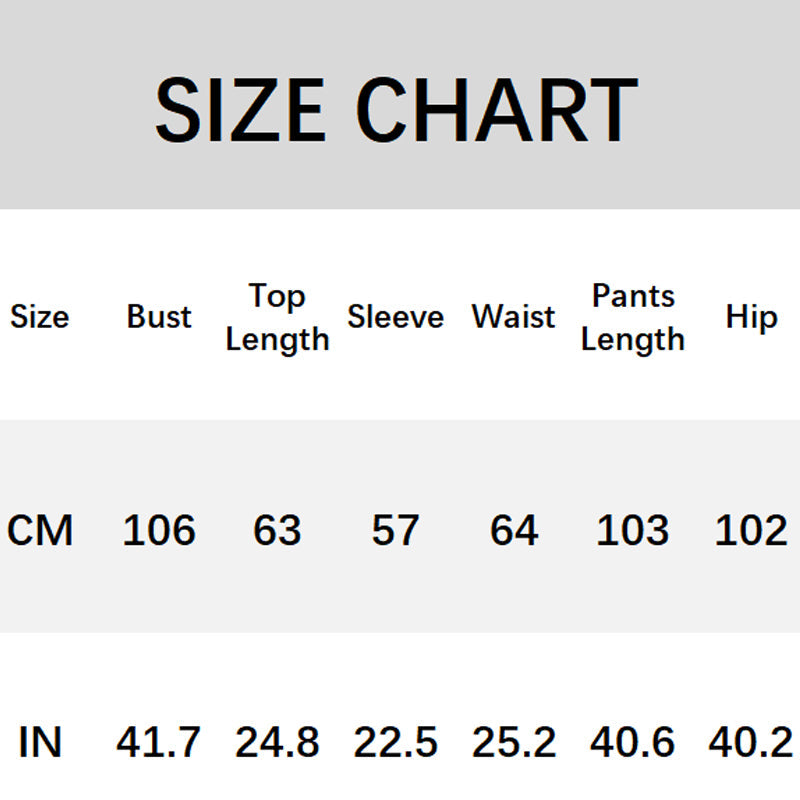The height and width of the screenshot is (800, 800).
Task: Select the IN row label
Action: [x=40, y=742]
